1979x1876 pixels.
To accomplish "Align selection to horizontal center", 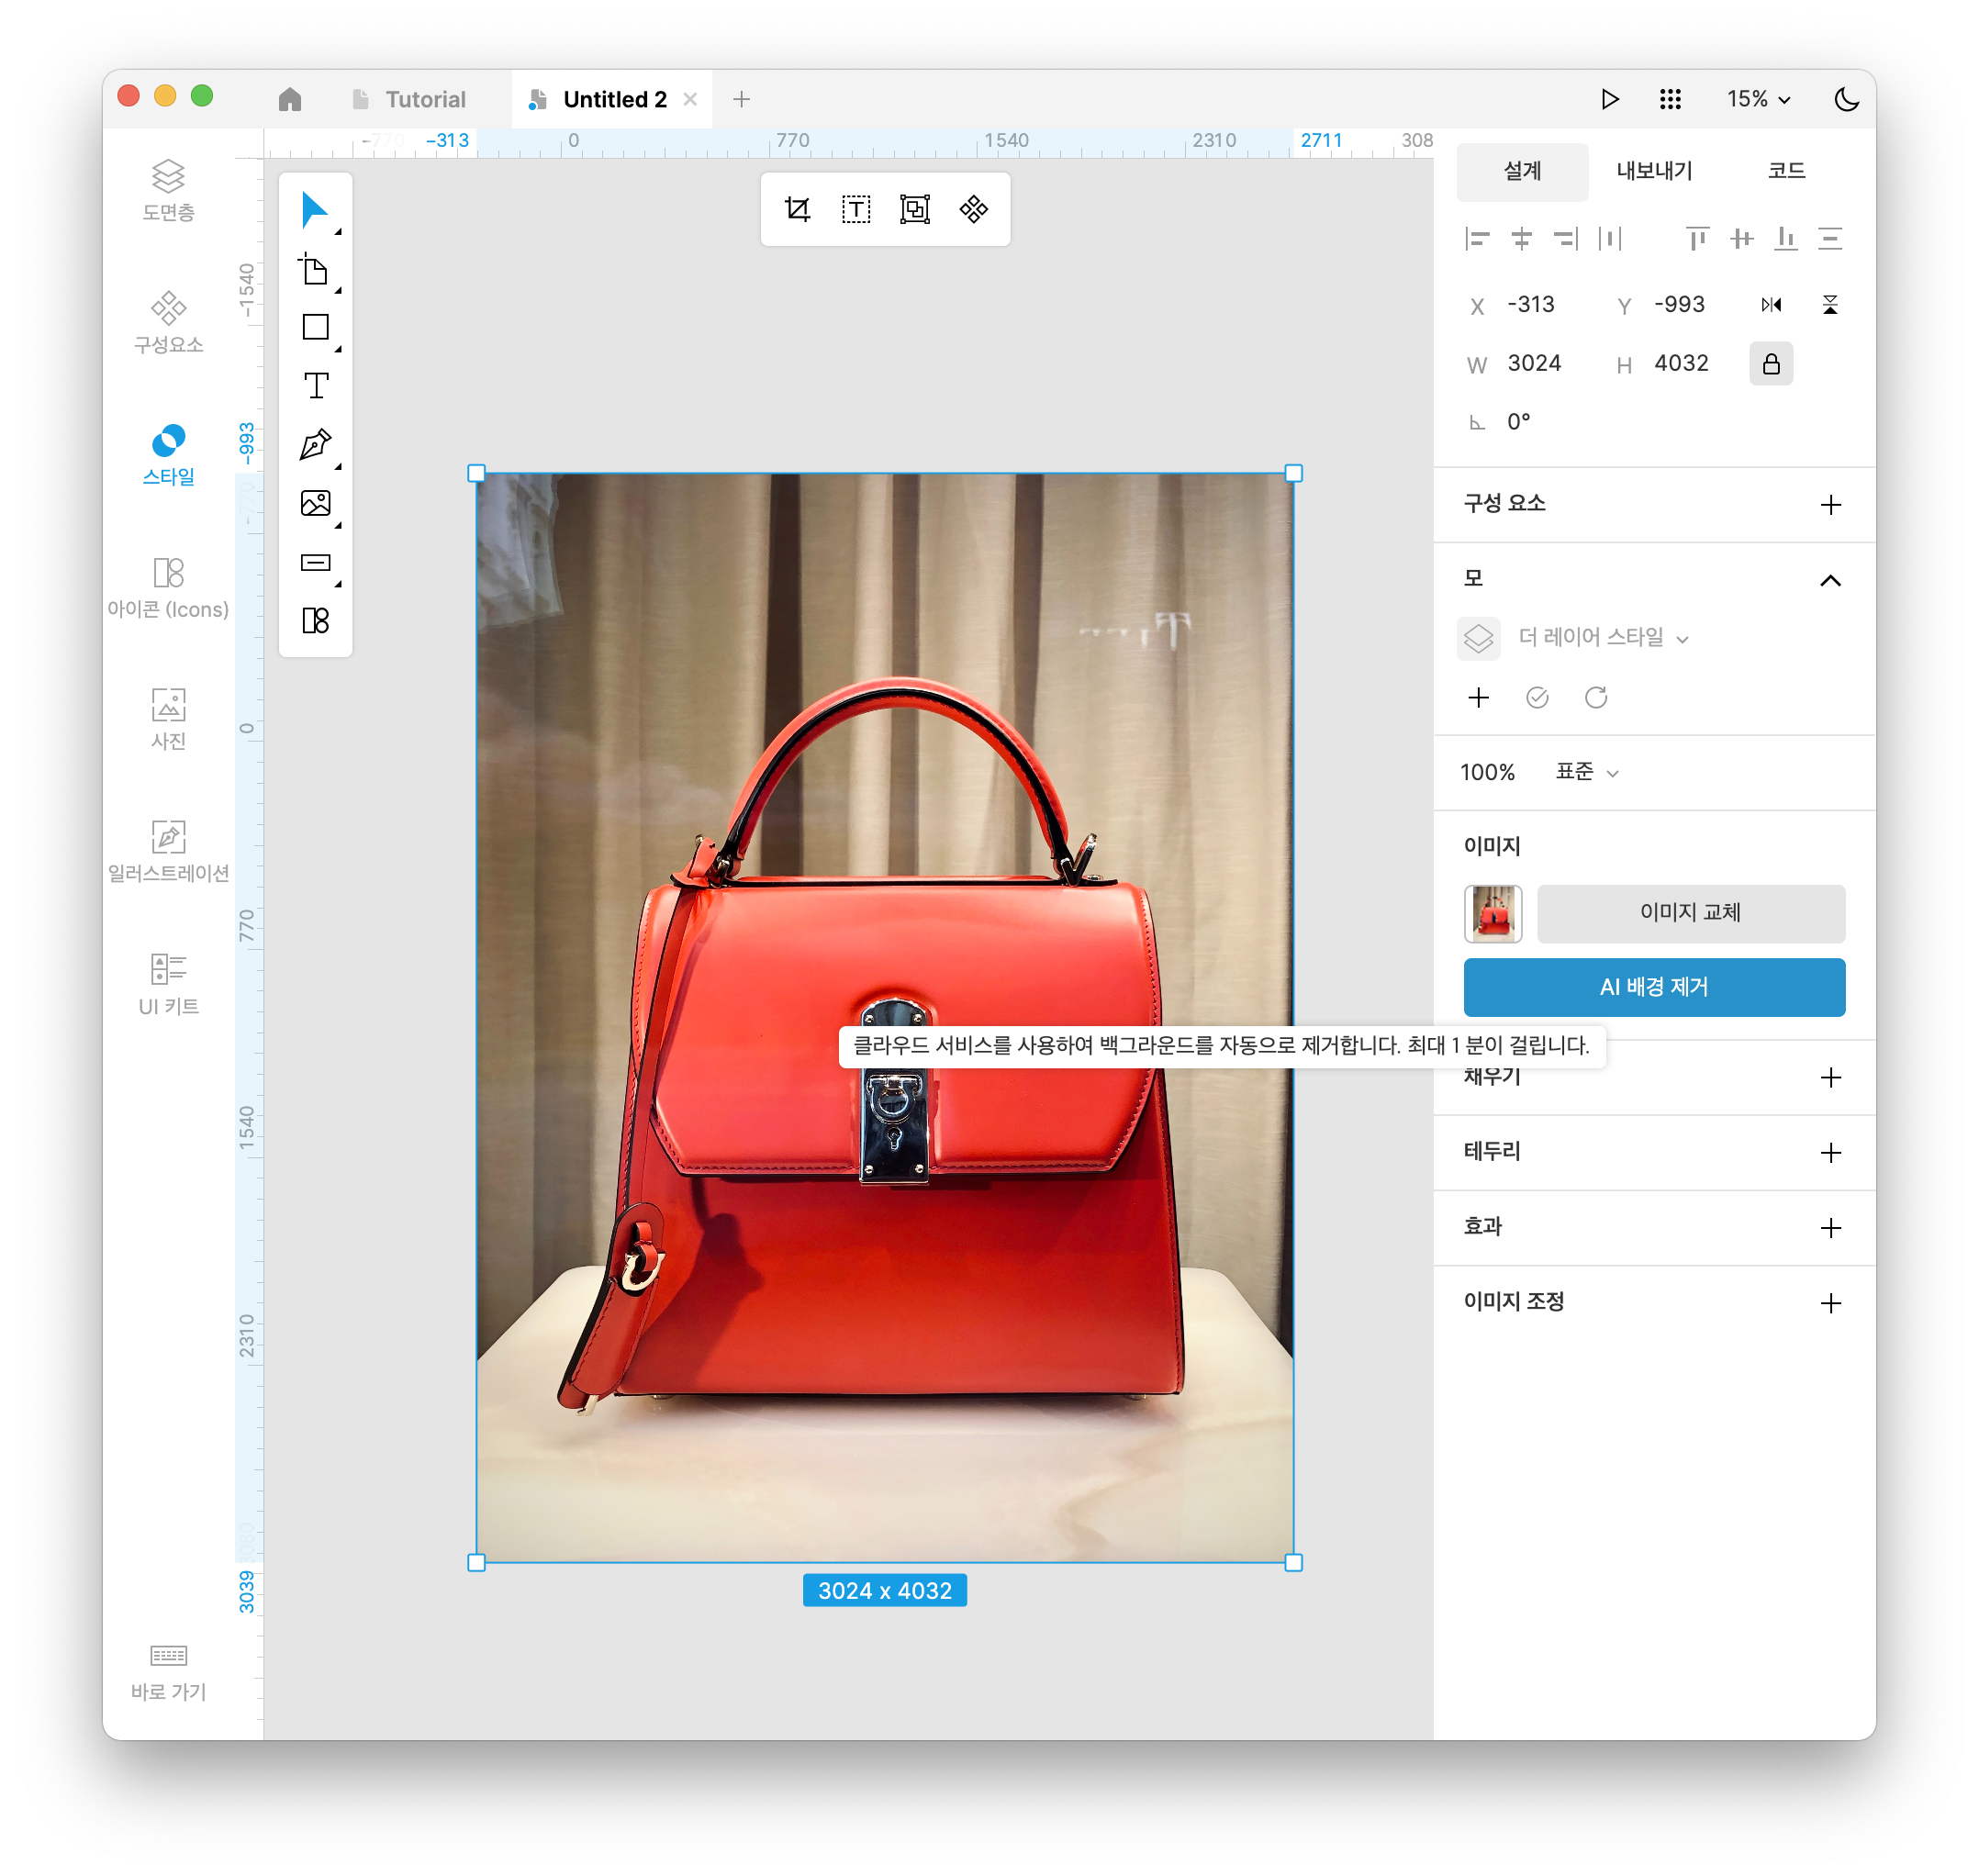I will (1521, 238).
